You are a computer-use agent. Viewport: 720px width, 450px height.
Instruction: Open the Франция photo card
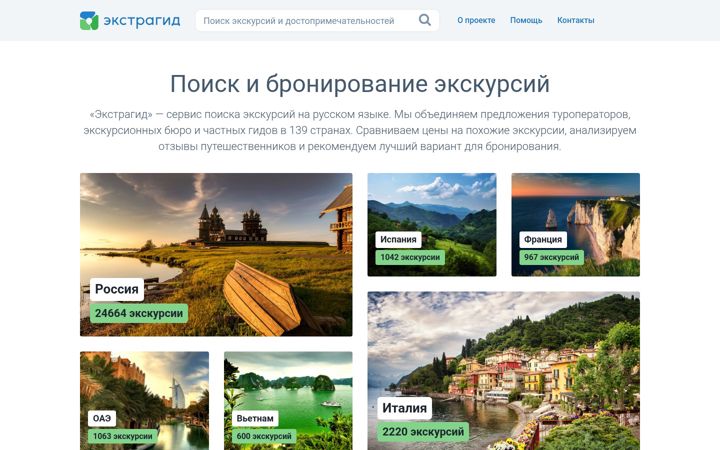575,225
